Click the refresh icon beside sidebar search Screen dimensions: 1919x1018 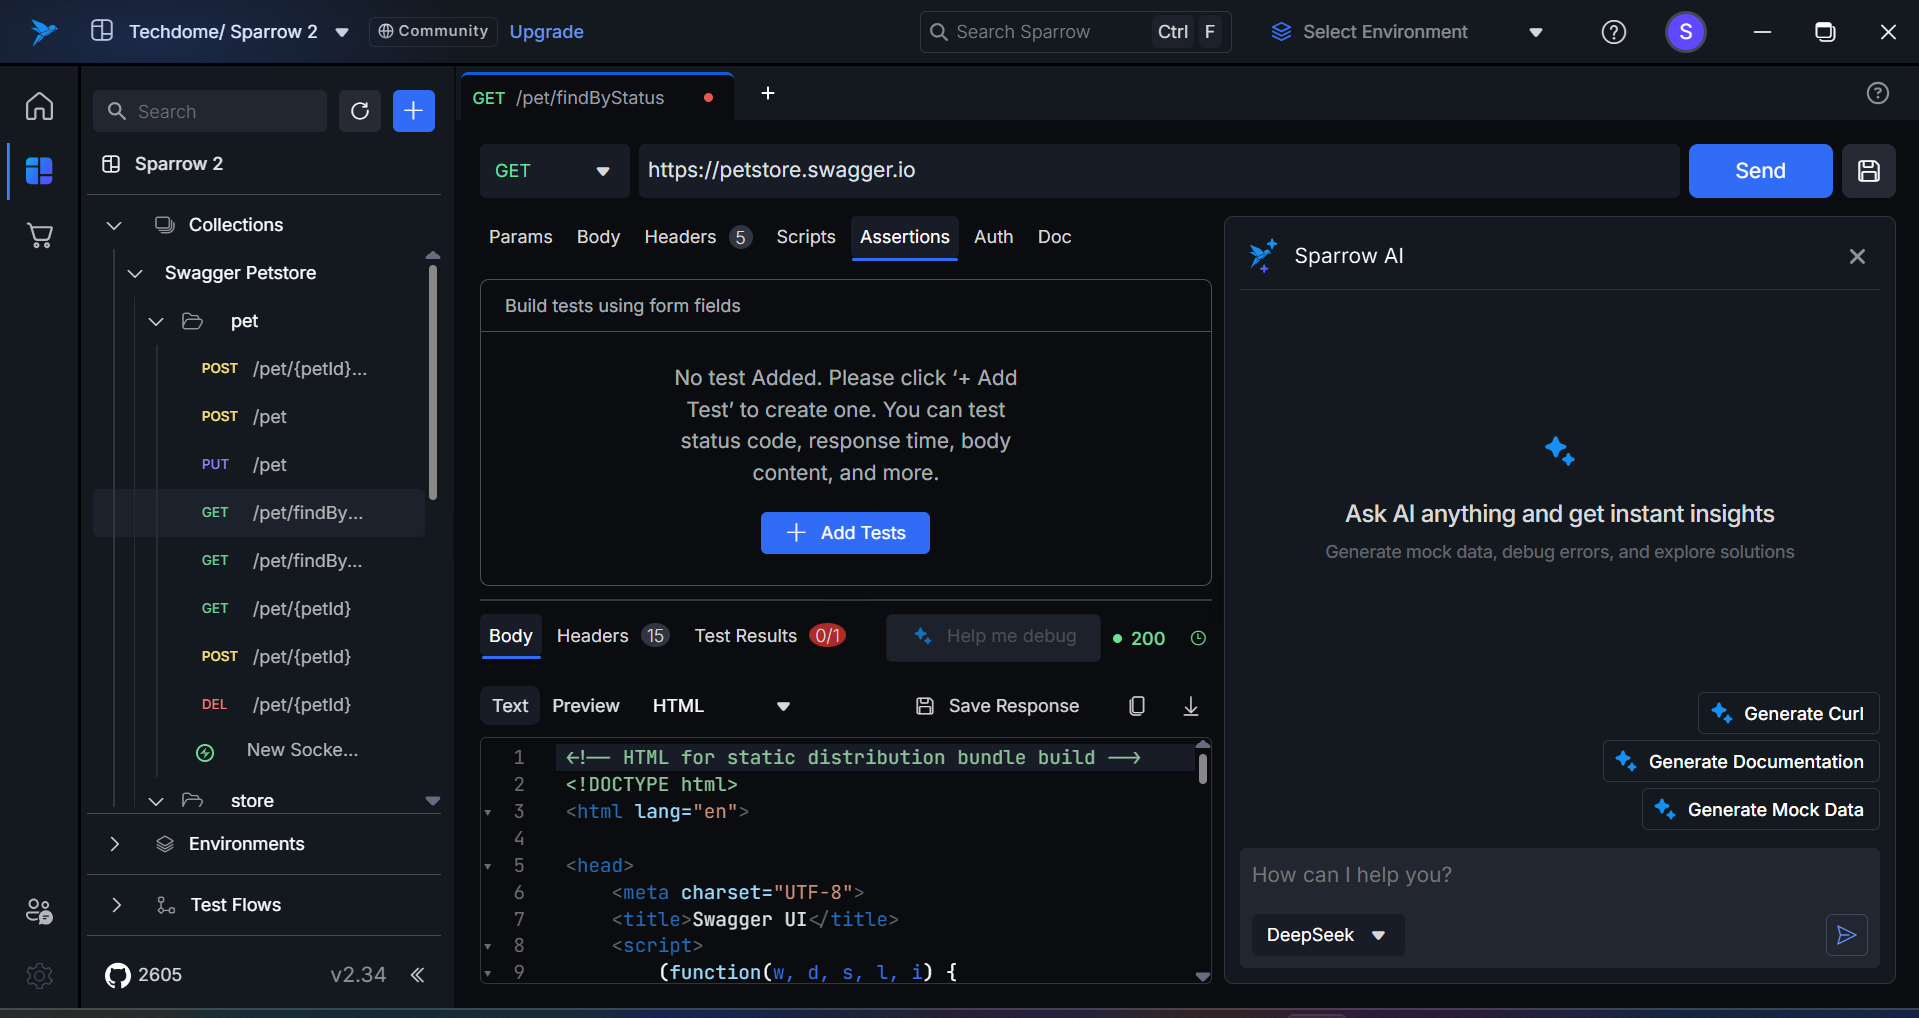[360, 111]
